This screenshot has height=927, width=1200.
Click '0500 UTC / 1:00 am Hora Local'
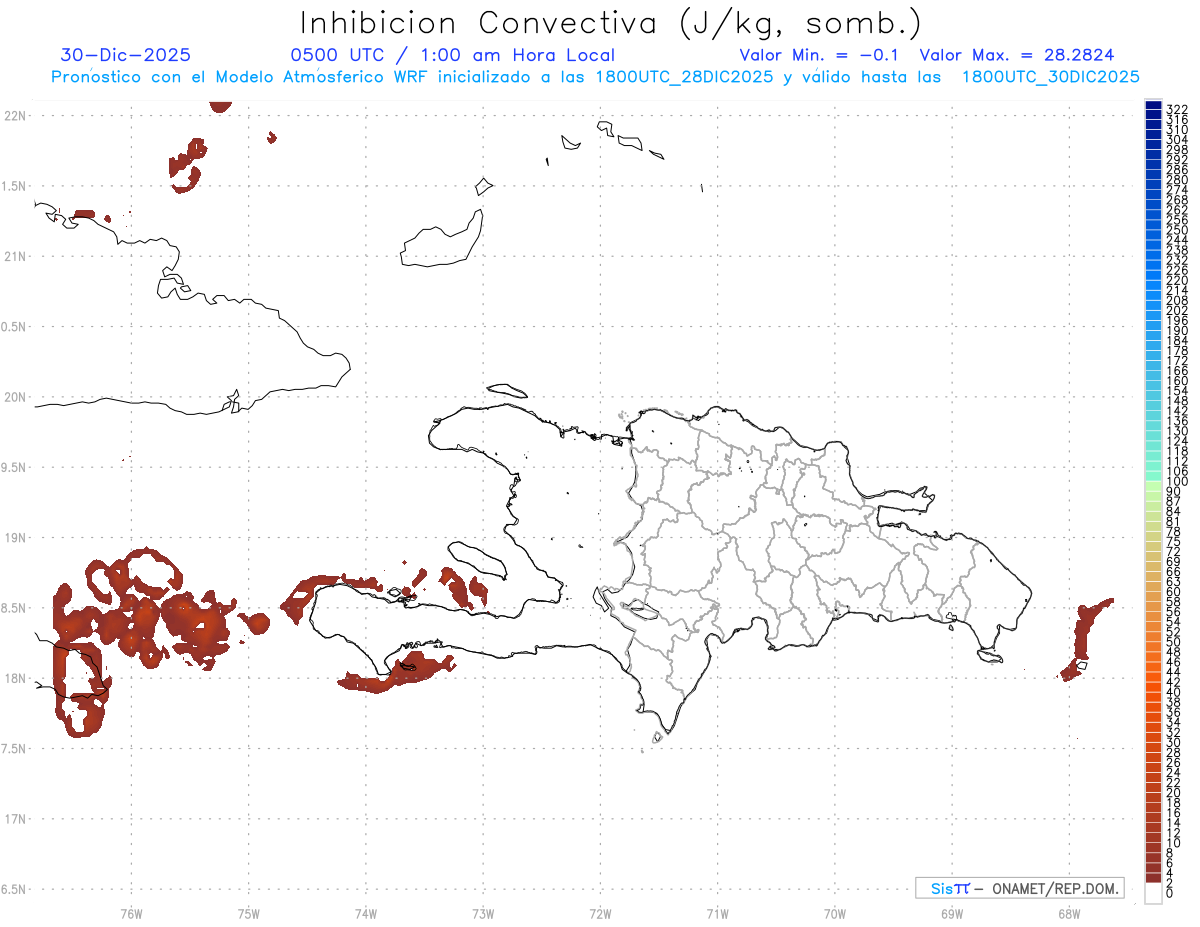tap(452, 55)
